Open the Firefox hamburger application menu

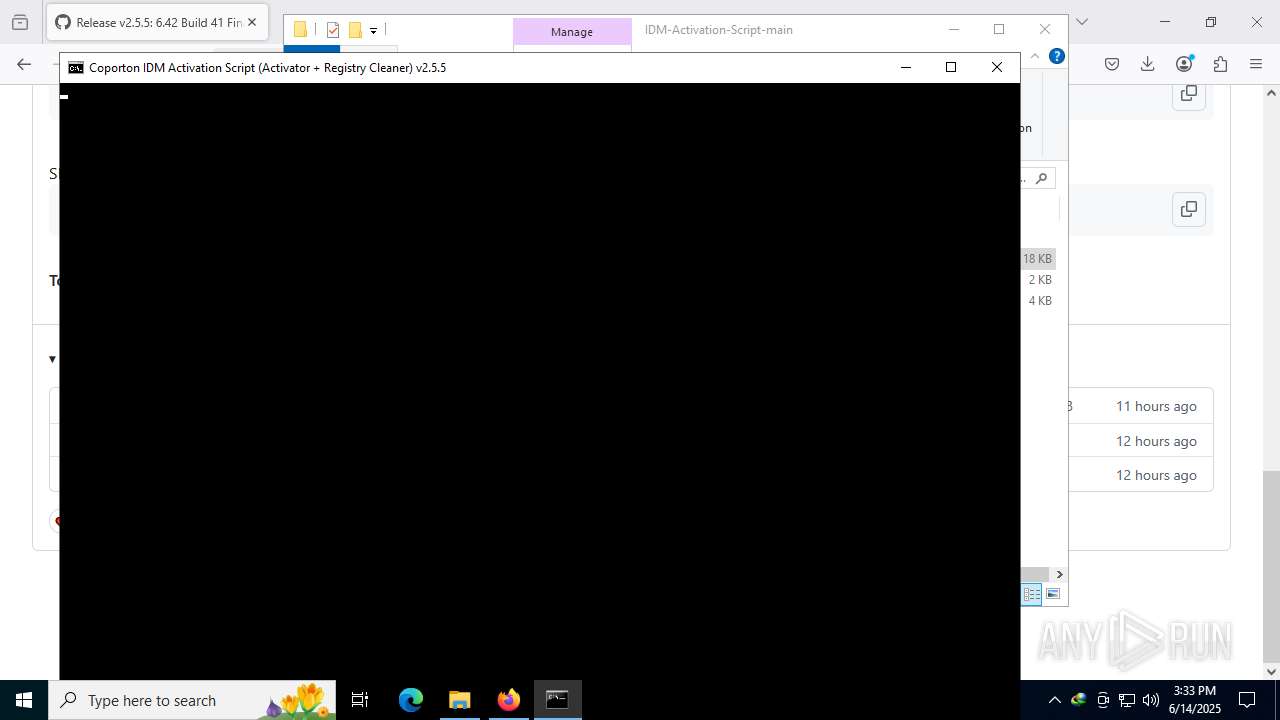tap(1256, 64)
